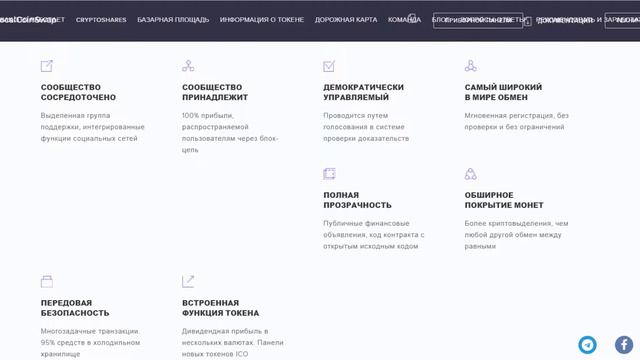The height and width of the screenshot is (360, 640).
Task: Click the icon above ОБШИРНОЕ ПОКРЫТИЕ МОНЕТ
Action: 471,173
